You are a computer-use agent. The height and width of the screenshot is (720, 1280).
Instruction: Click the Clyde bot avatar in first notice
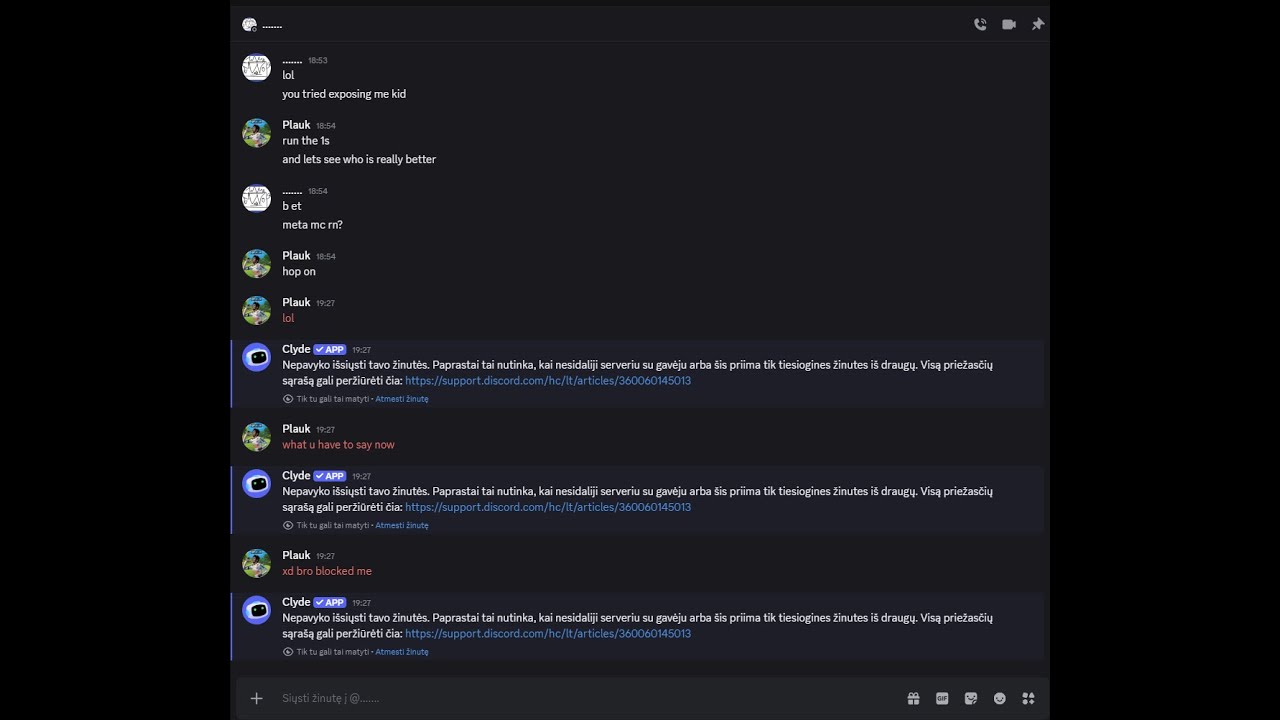257,357
